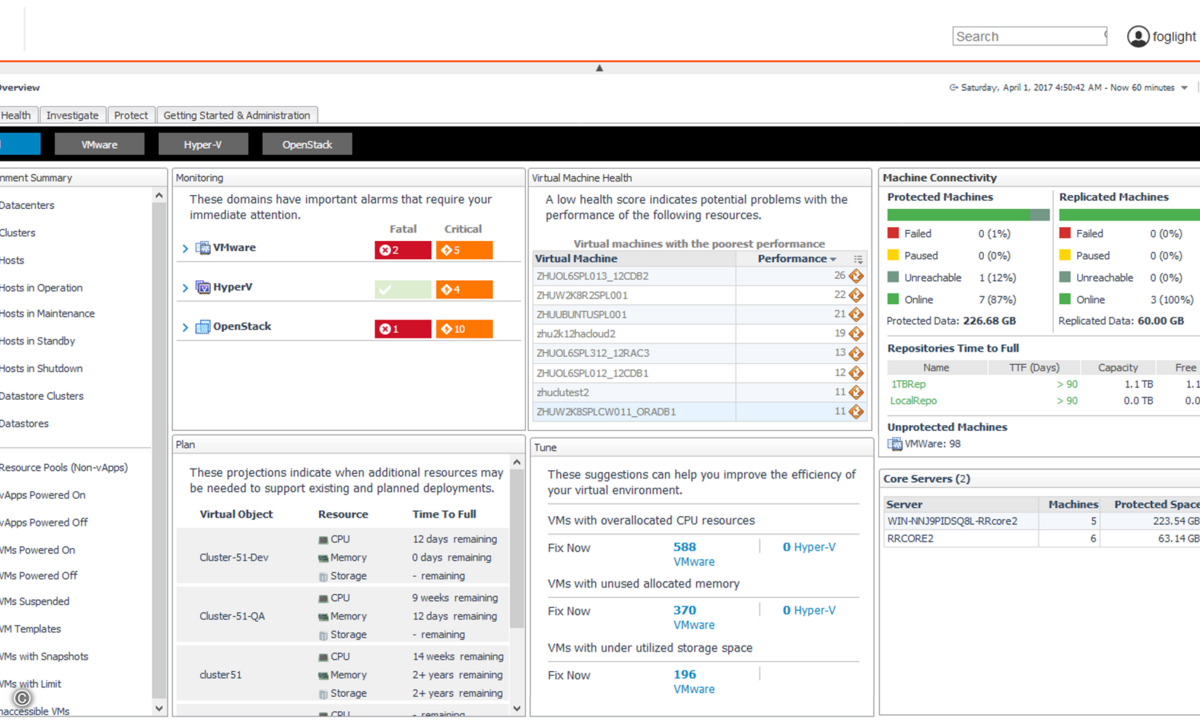Click the Storage icon for Cluster-51-Dev
1200x720 pixels.
pyautogui.click(x=323, y=576)
